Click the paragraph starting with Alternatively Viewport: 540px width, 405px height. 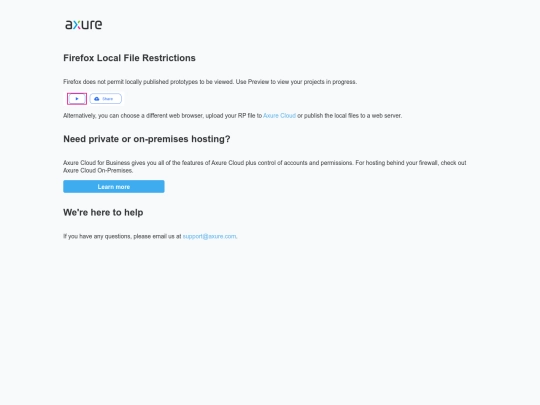tap(232, 116)
